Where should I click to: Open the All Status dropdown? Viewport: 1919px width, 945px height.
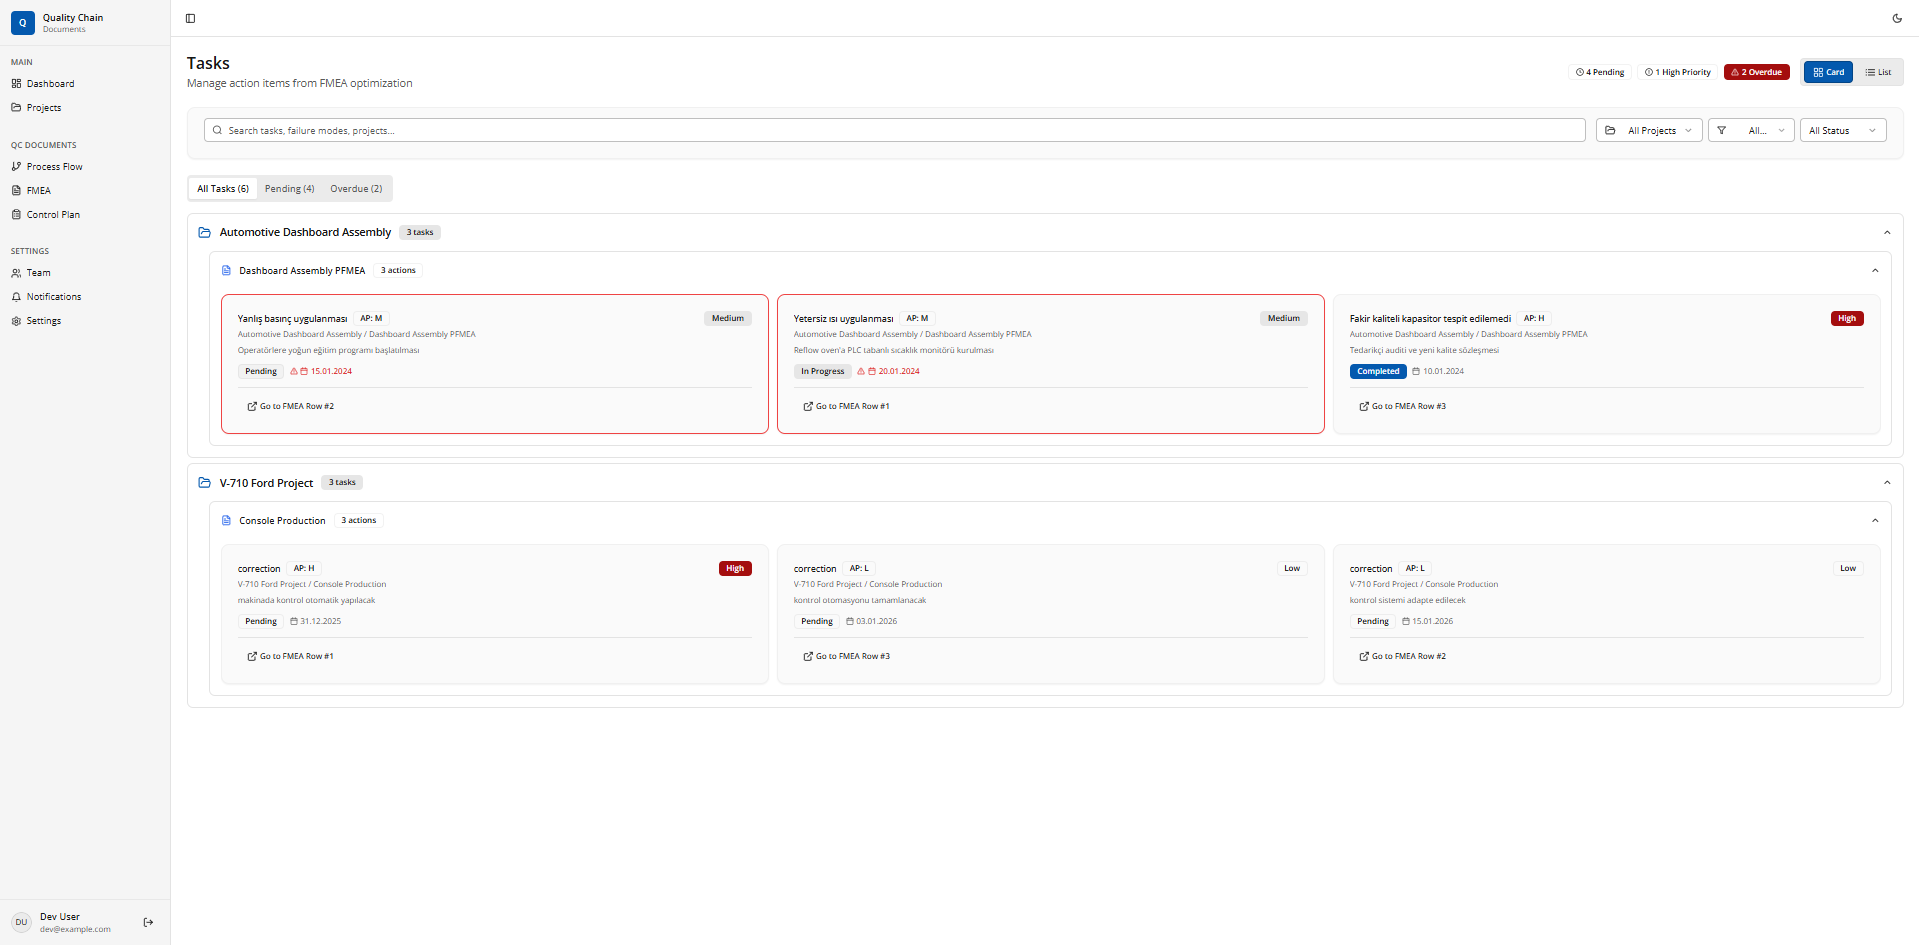1841,130
